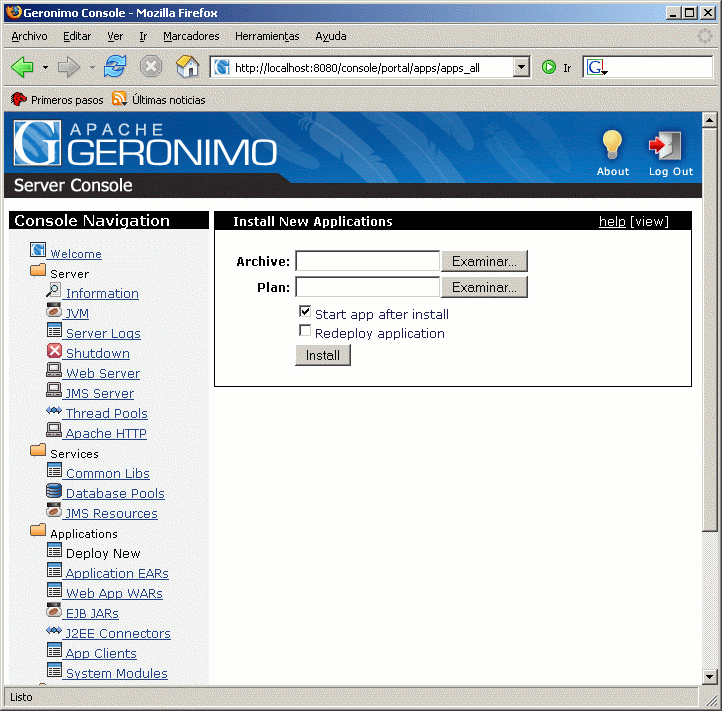Click the Common Libs list icon

54,470
